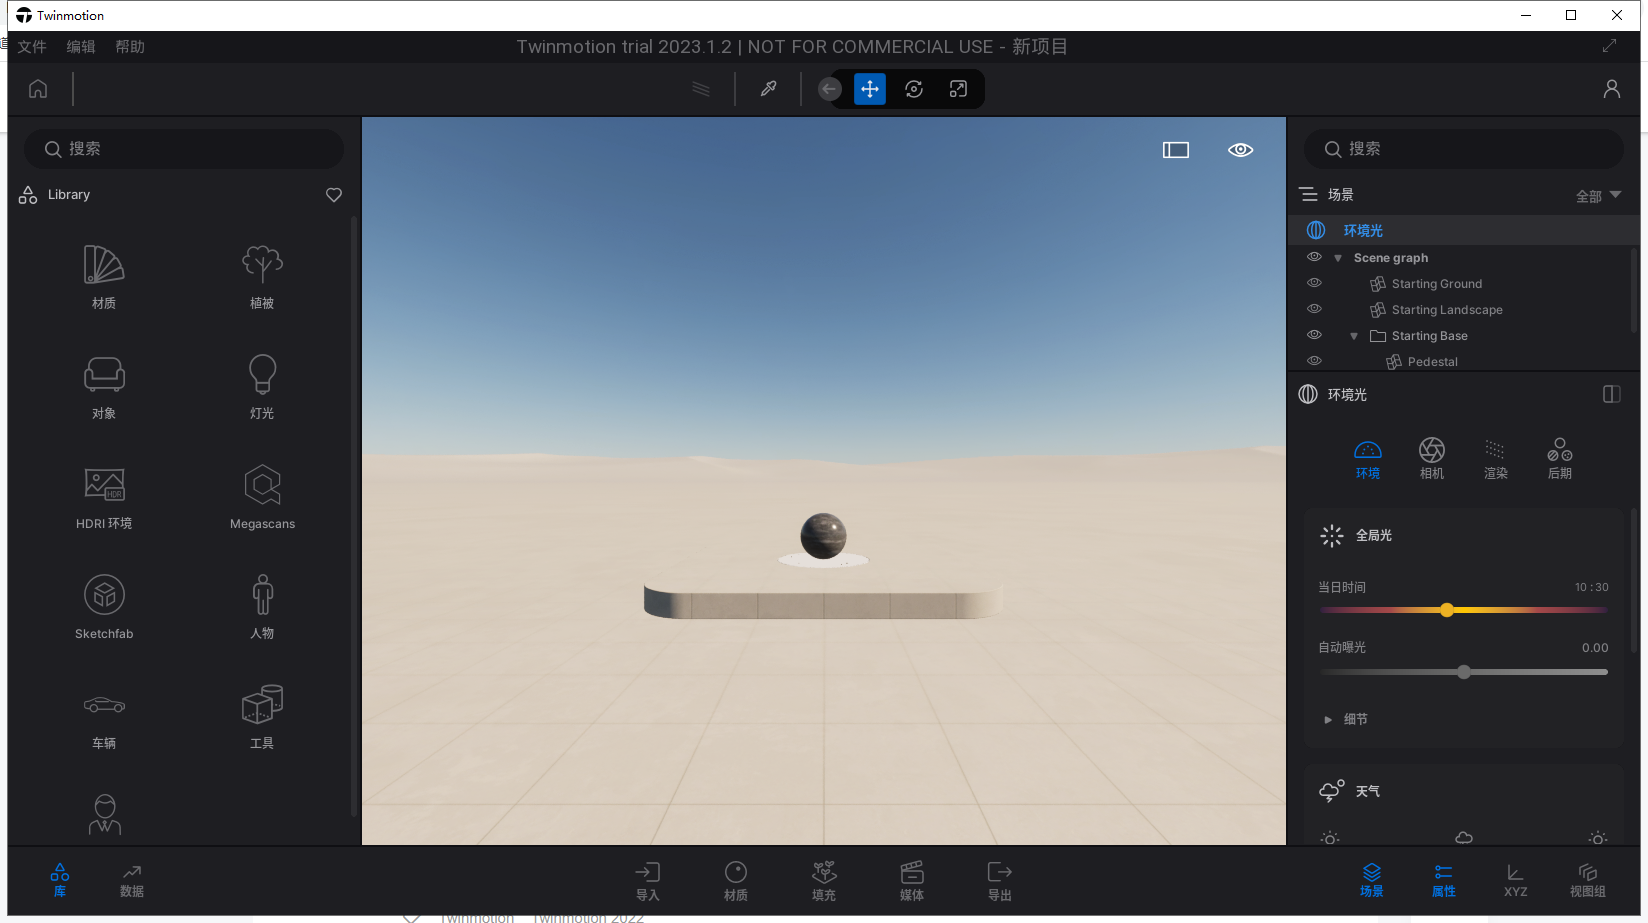Click the left library 搜索 search field
This screenshot has height=923, width=1648.
(184, 149)
